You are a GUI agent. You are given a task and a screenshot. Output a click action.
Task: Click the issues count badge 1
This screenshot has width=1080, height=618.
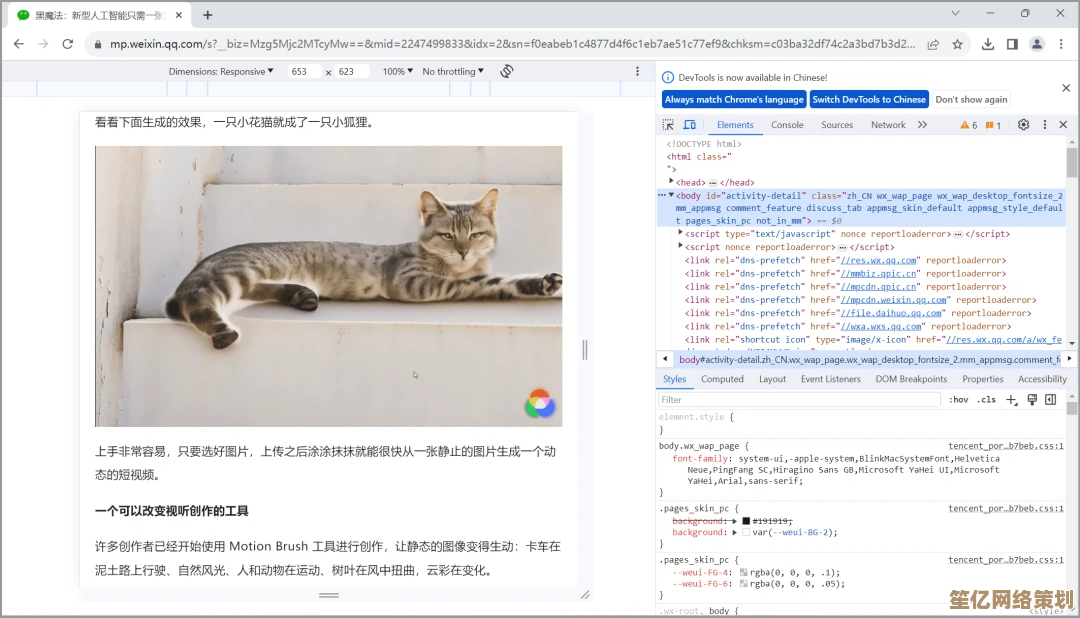pyautogui.click(x=993, y=125)
